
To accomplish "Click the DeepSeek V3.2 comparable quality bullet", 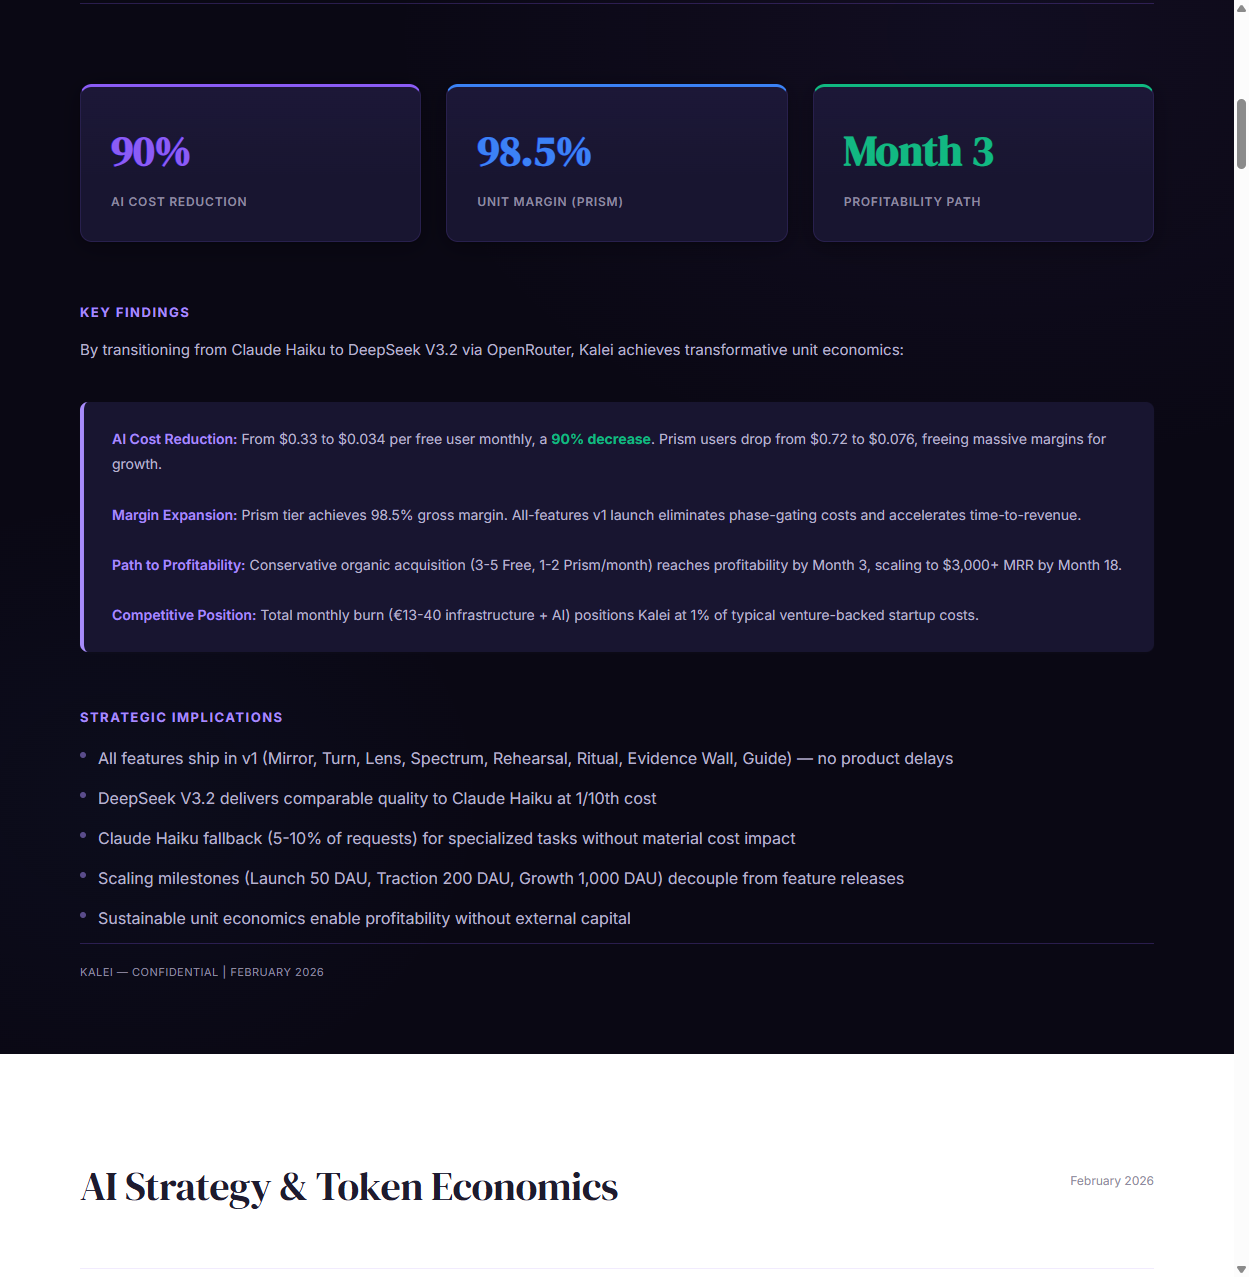I will coord(377,799).
